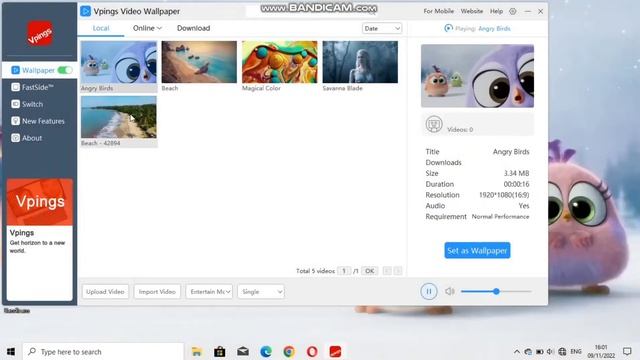Go to the previous page arrow
This screenshot has height=360, width=640.
click(387, 271)
